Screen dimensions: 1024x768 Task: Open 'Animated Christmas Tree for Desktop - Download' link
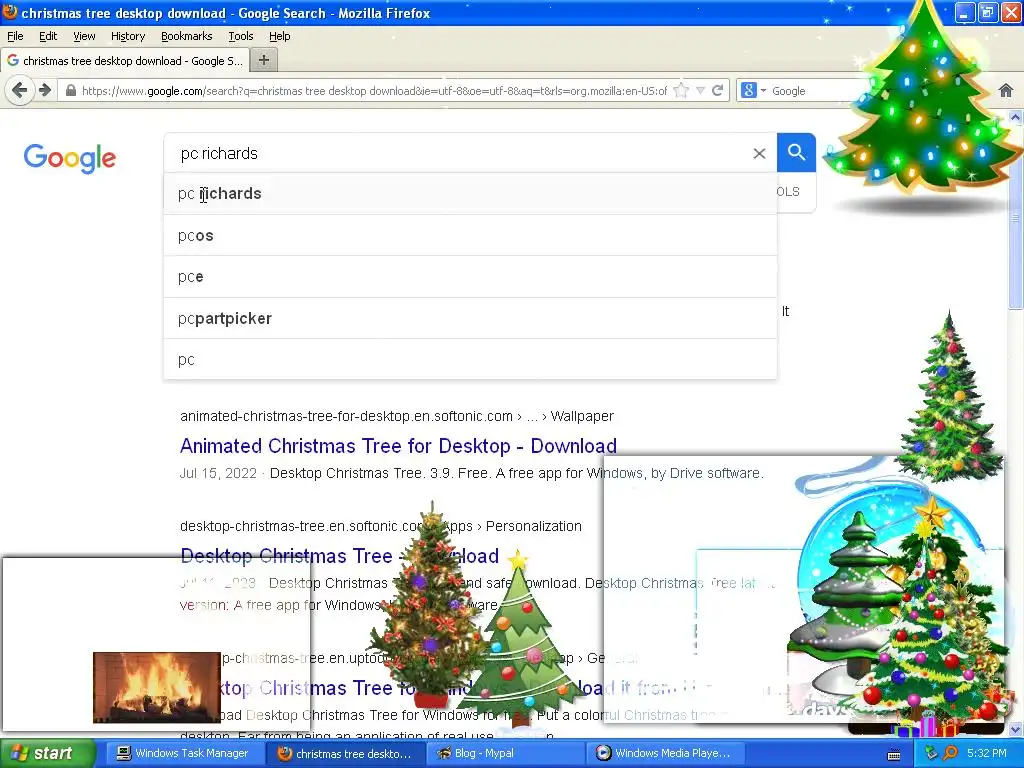398,446
